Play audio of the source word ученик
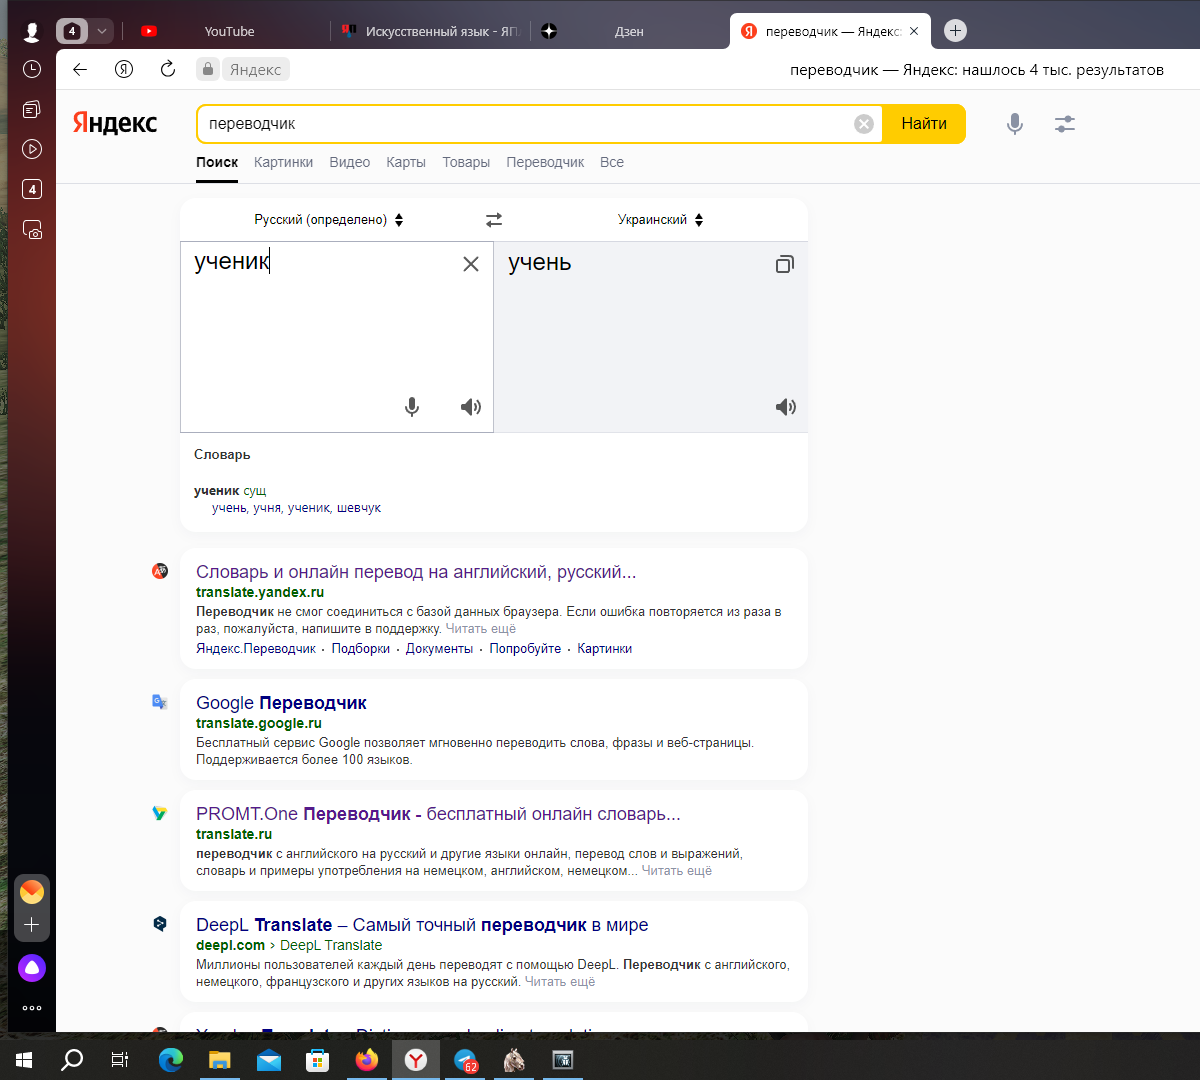 [470, 407]
